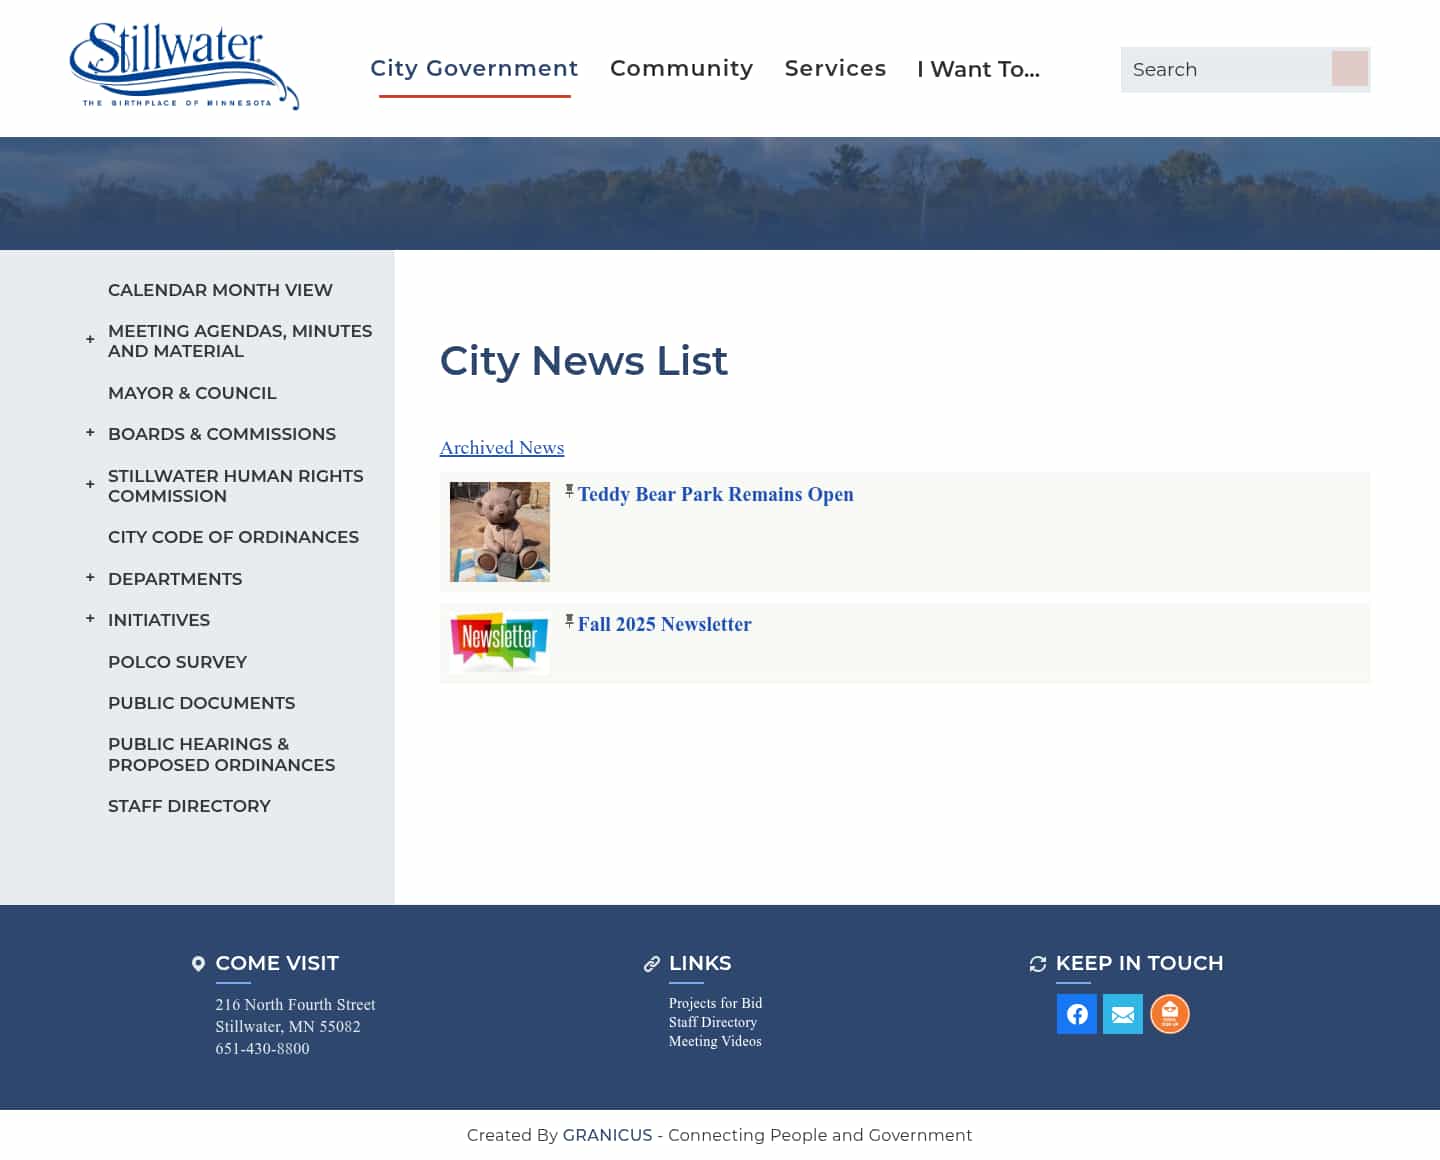Click the email share icon under Keep In Touch
Viewport: 1440px width, 1160px height.
pos(1123,1013)
